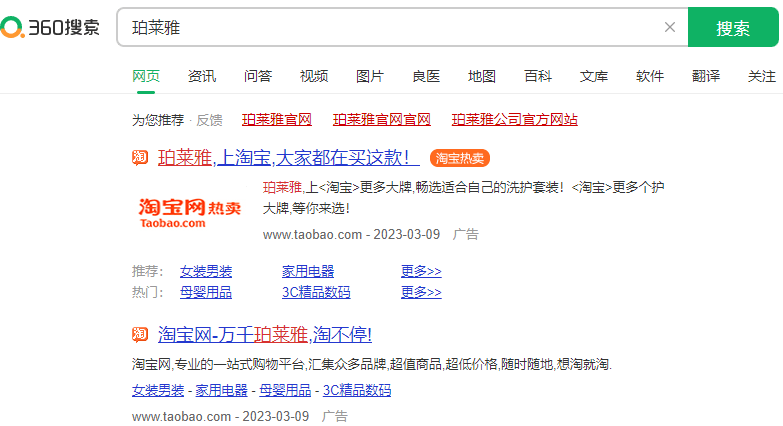Click the 淘宝网热卖 Taobao.com thumbnail
The height and width of the screenshot is (426, 783).
(190, 213)
